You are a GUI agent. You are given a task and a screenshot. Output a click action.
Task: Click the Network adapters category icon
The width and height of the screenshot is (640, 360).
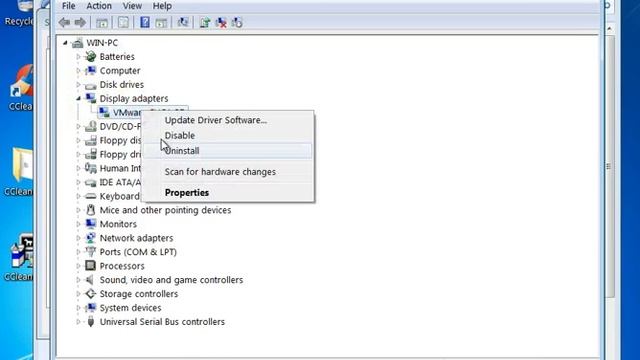click(x=91, y=238)
